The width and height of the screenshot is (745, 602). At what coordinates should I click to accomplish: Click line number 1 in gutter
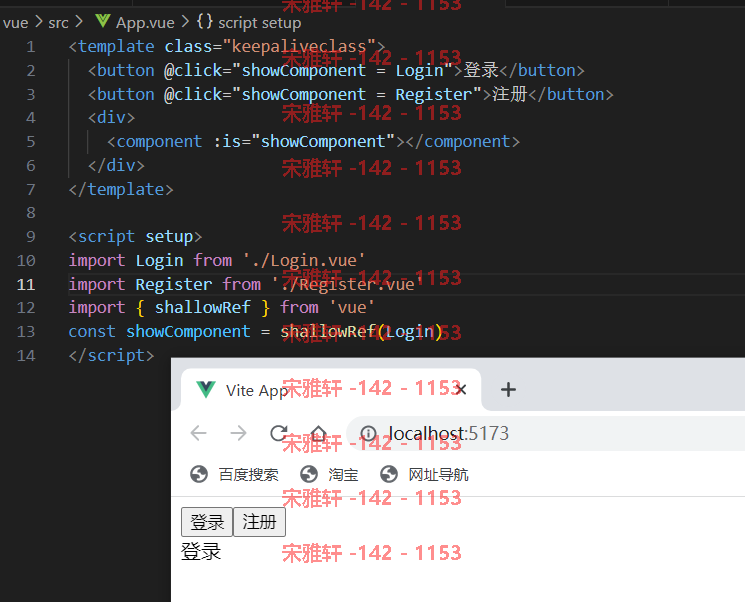pos(31,47)
